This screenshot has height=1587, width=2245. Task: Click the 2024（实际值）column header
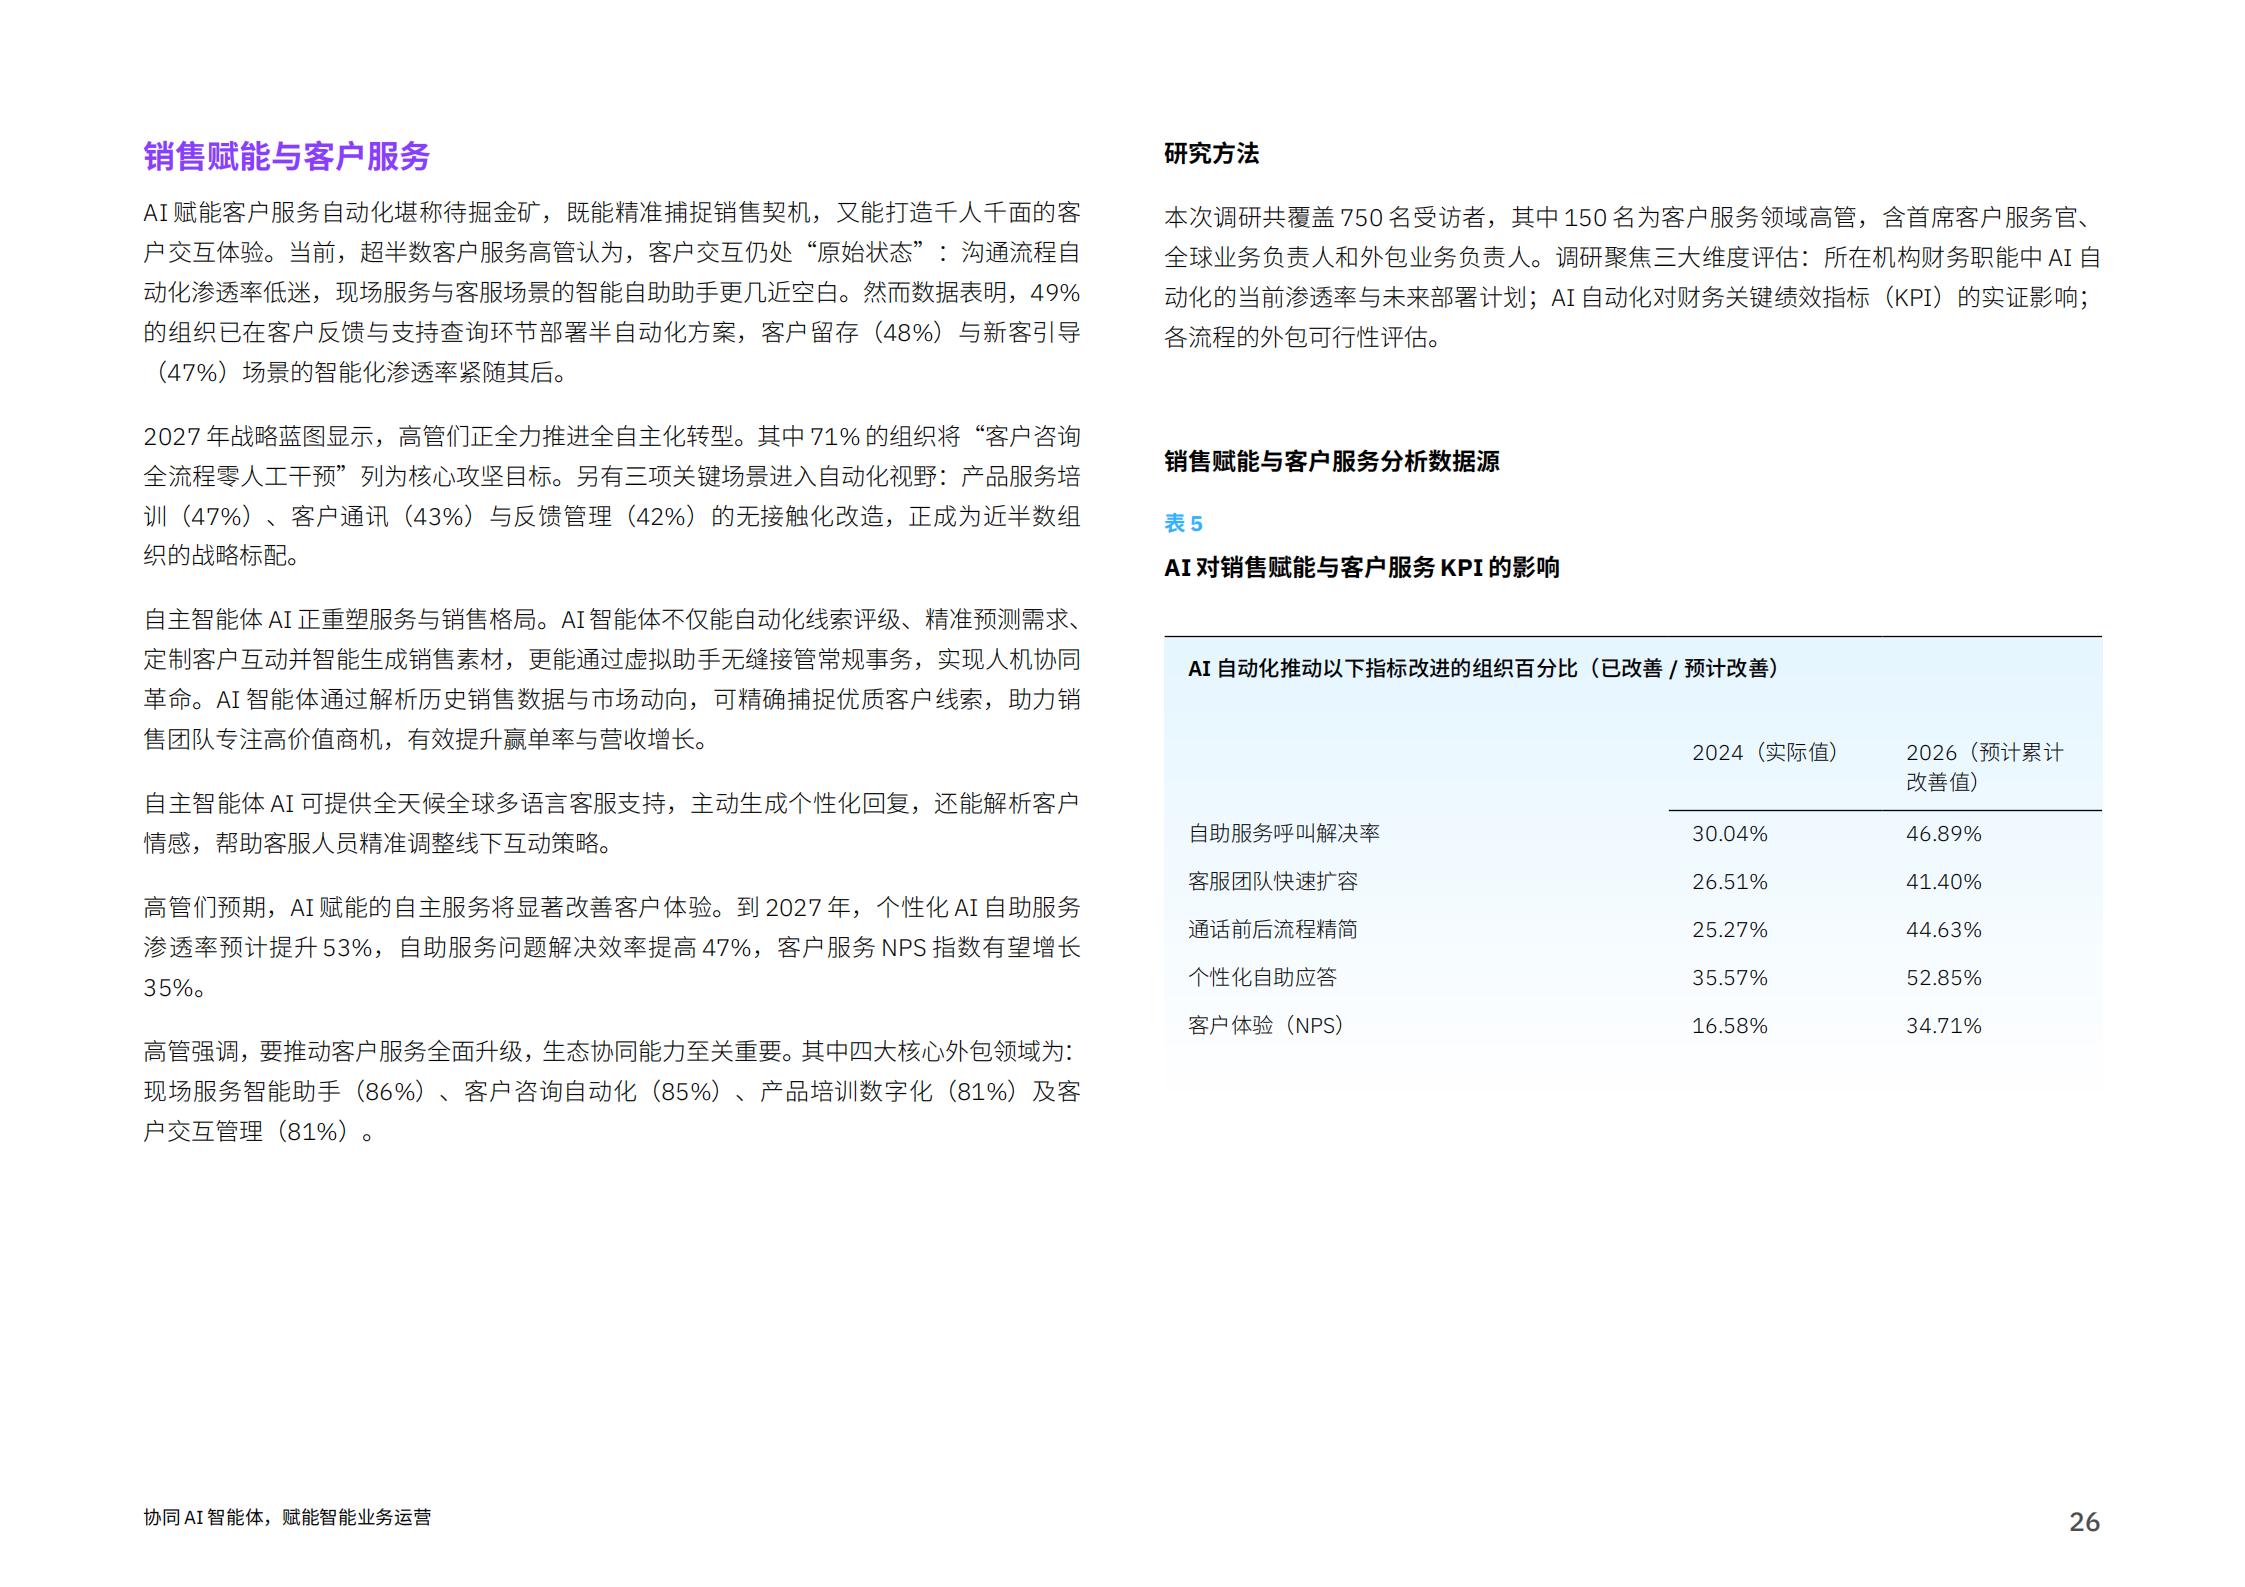[x=1765, y=753]
